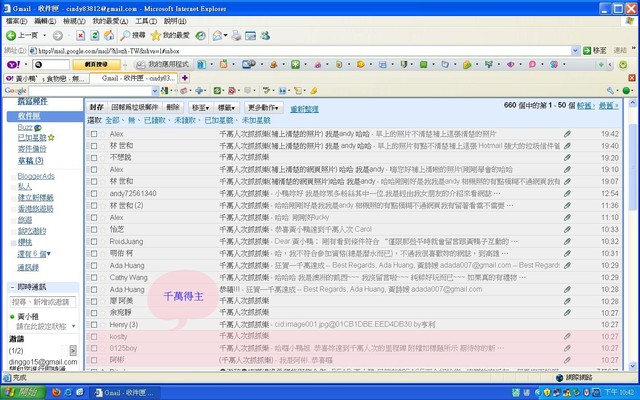Click the grey Forward arrow button
The height and width of the screenshot is (400, 640).
click(58, 36)
